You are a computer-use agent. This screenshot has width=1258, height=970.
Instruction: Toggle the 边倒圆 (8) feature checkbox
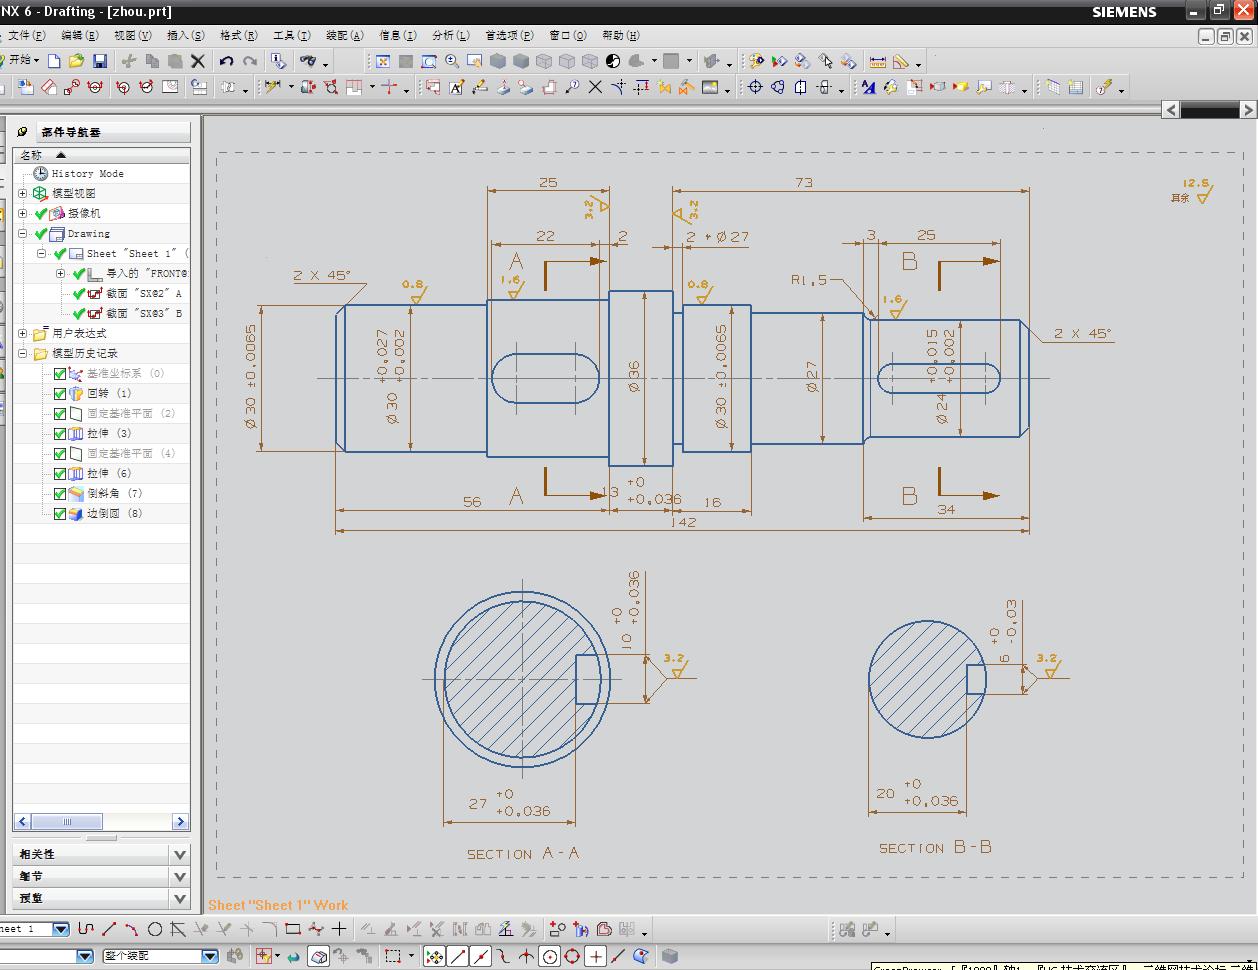pos(60,513)
